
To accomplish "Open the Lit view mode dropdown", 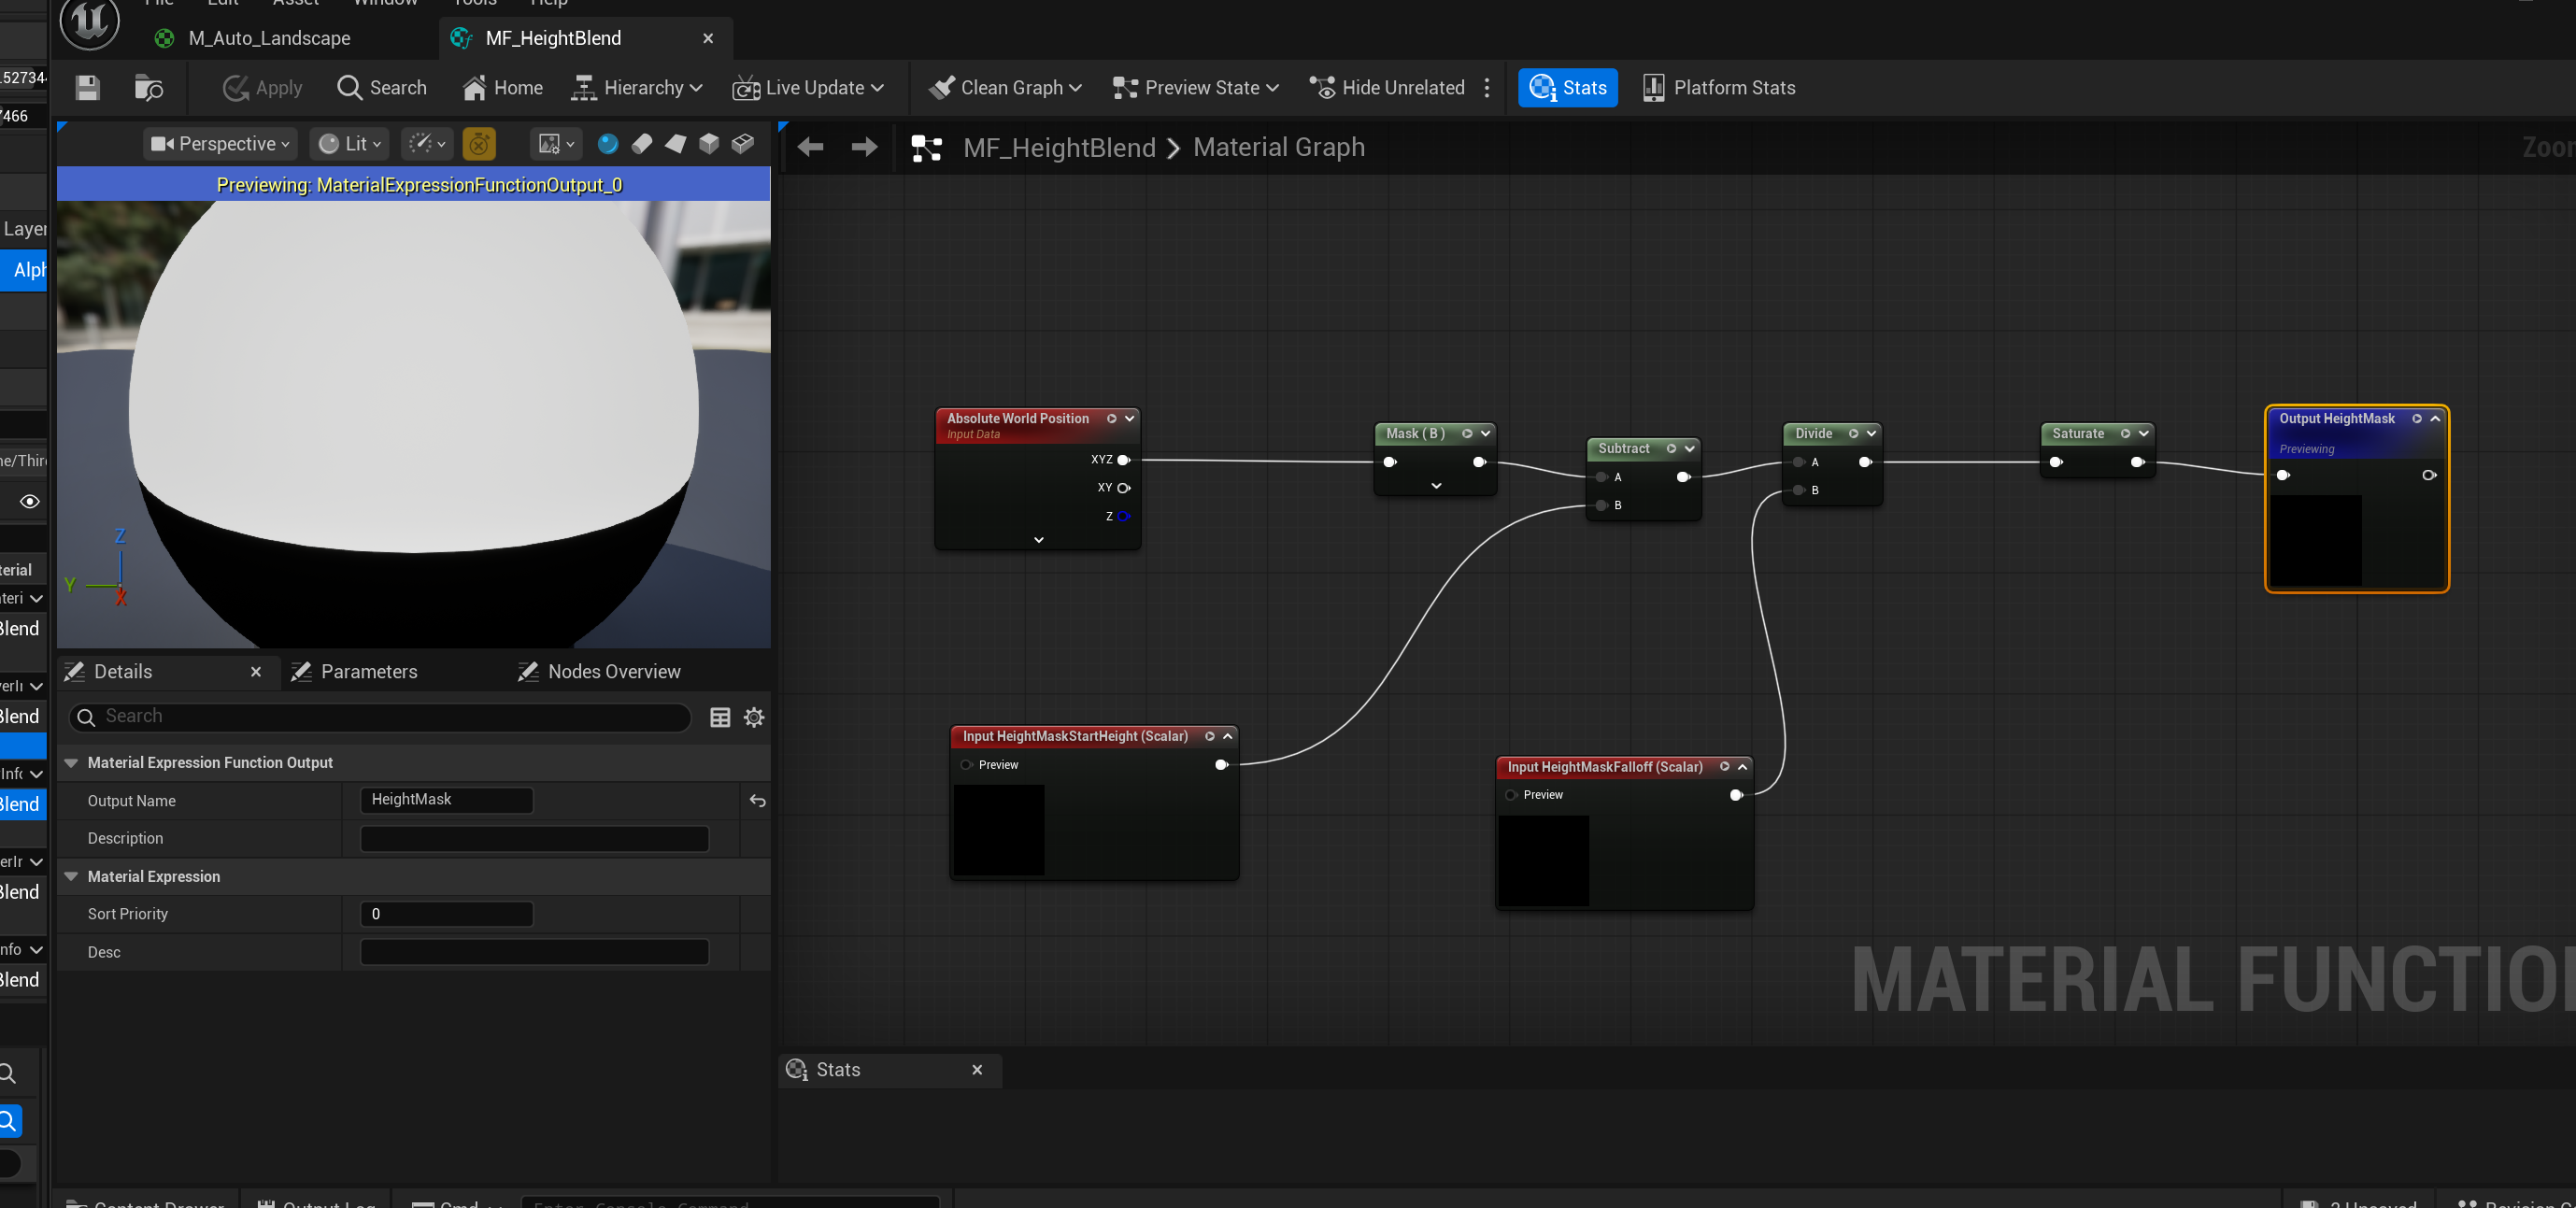I will pyautogui.click(x=349, y=144).
